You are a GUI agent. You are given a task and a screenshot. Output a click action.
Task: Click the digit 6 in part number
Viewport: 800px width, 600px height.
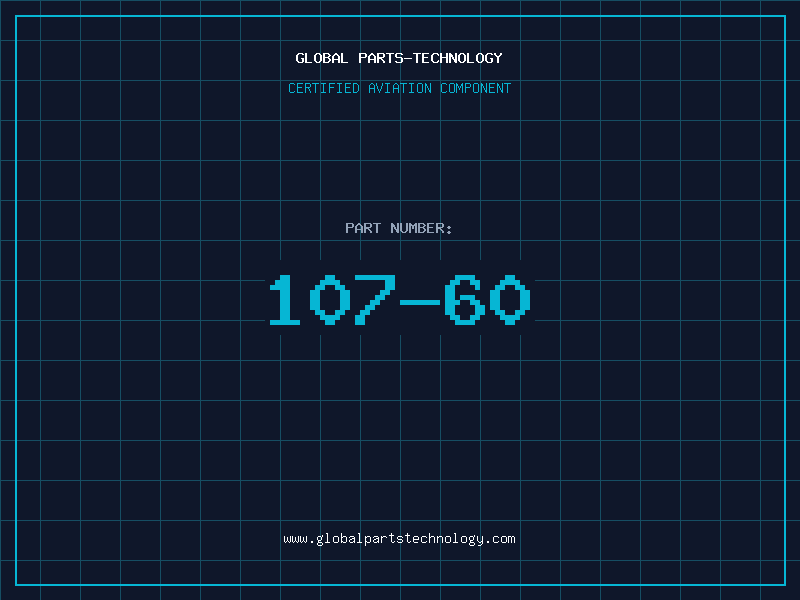[x=464, y=300]
